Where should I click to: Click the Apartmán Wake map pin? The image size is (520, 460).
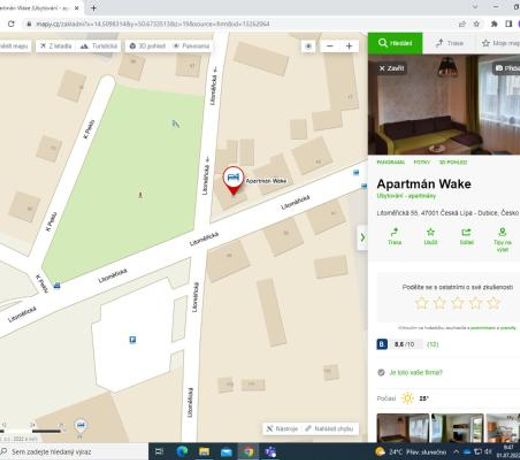233,180
